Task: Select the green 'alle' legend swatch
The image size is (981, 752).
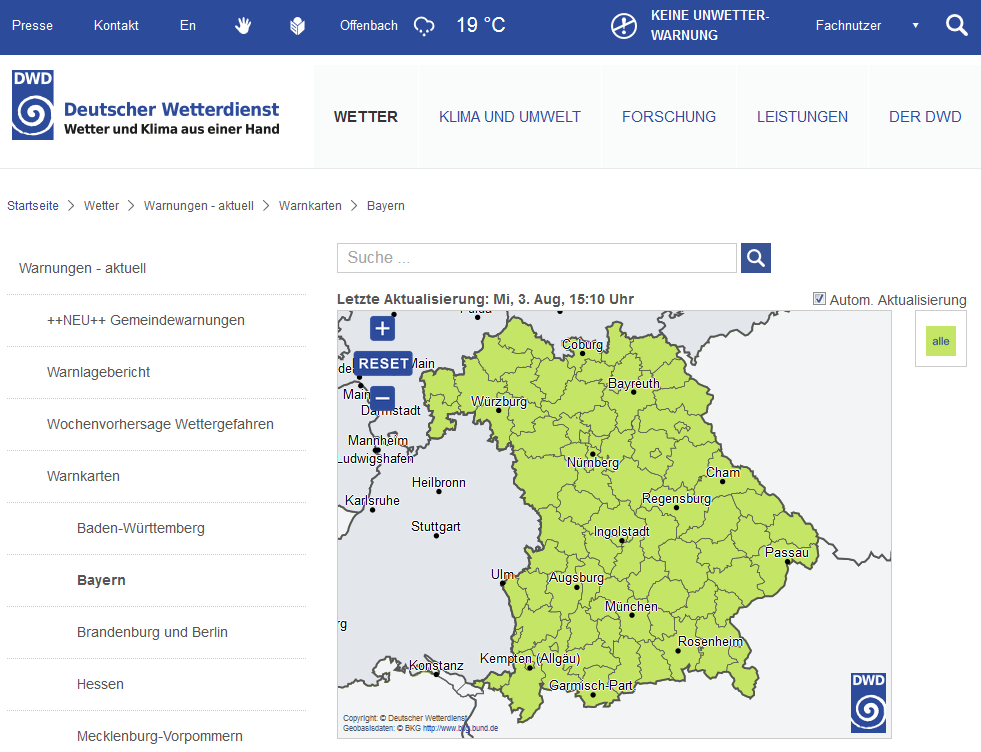Action: tap(940, 341)
